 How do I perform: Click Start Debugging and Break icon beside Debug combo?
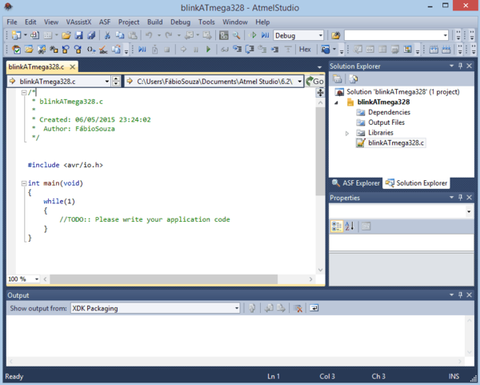pos(265,35)
